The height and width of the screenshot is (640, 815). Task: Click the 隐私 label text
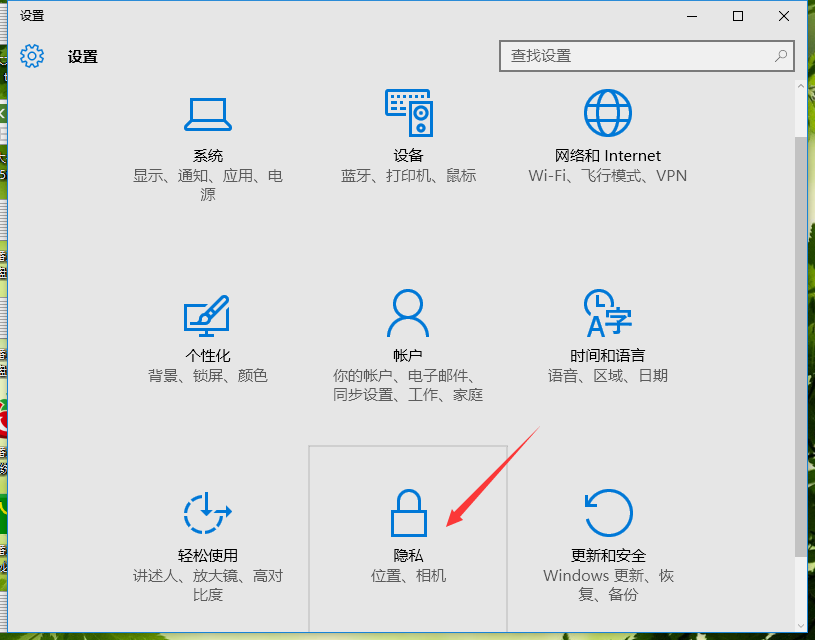pyautogui.click(x=409, y=555)
